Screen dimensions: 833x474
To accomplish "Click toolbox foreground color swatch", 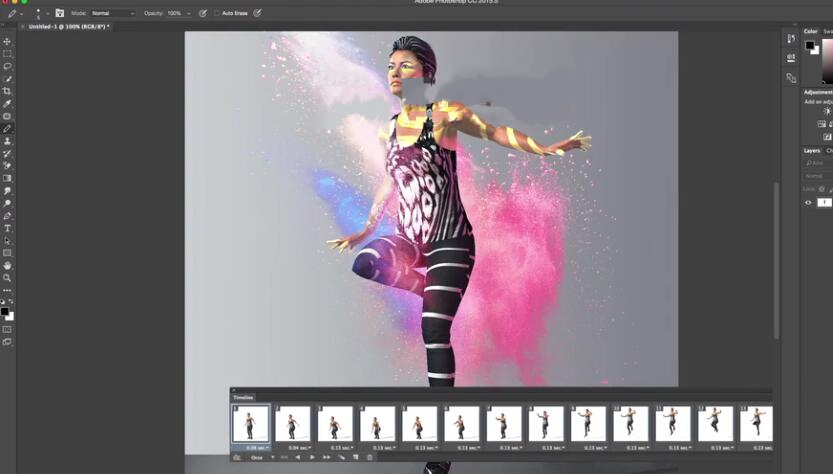I will [x=4, y=311].
